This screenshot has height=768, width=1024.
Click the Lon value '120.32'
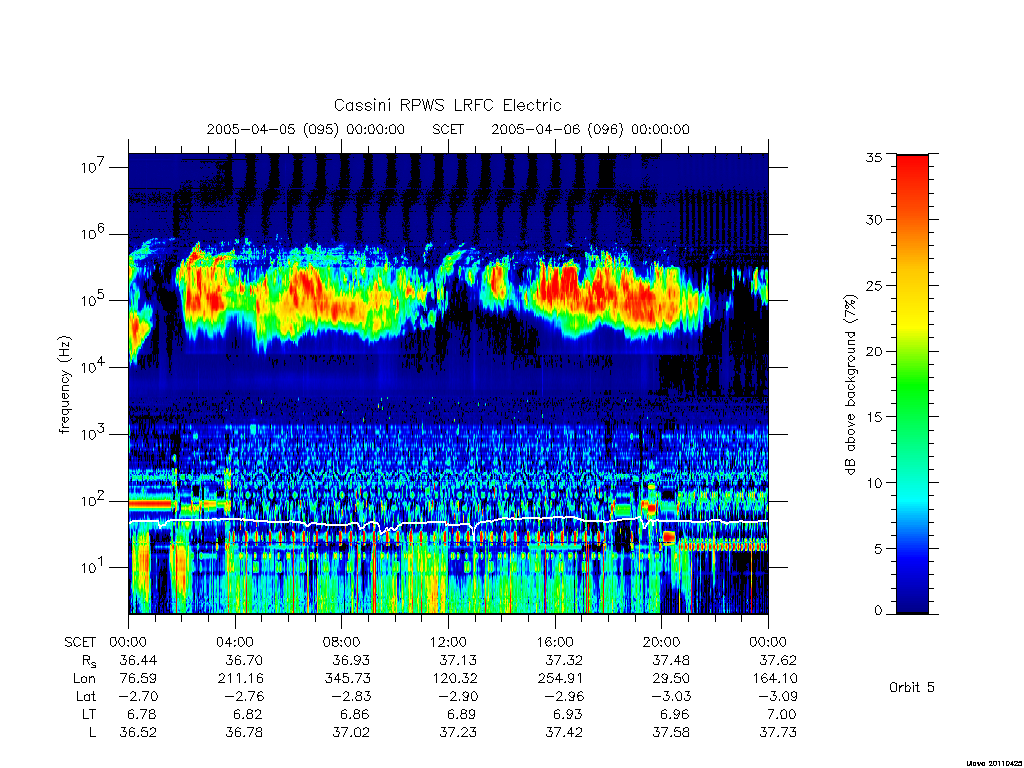pos(454,679)
